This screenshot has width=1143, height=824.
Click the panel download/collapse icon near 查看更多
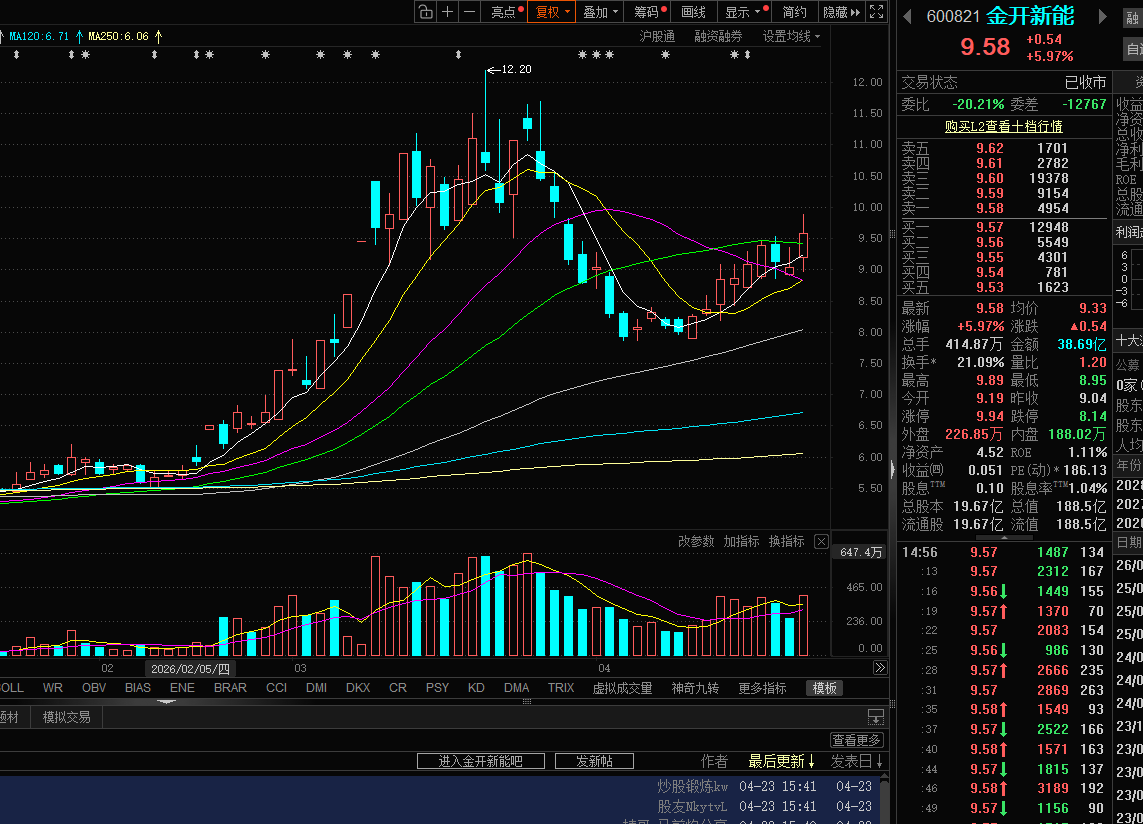point(875,717)
